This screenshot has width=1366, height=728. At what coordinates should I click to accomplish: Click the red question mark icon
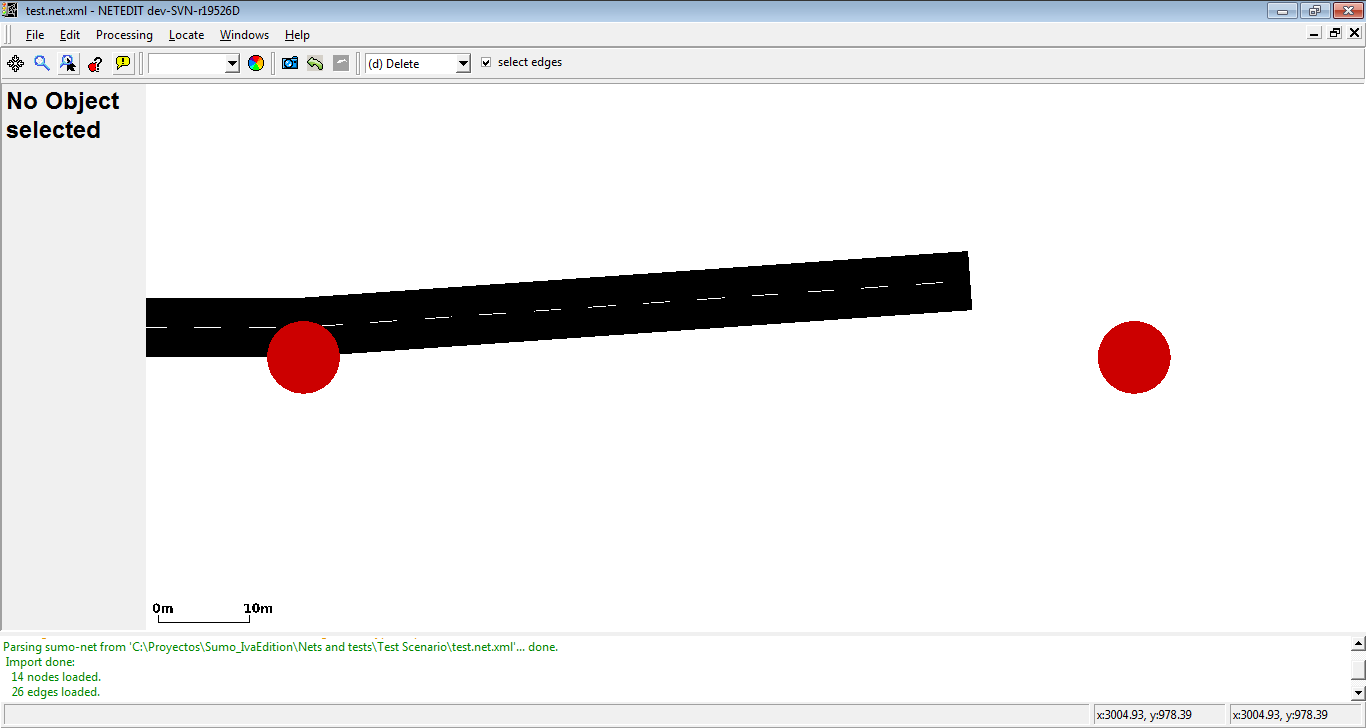pos(95,63)
